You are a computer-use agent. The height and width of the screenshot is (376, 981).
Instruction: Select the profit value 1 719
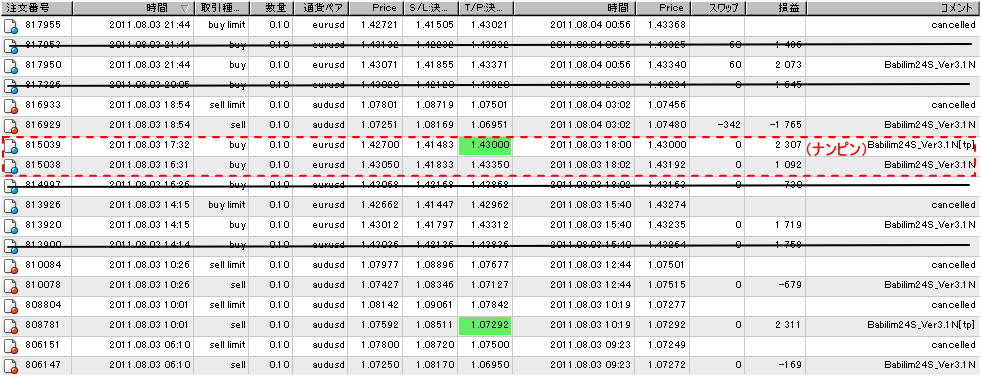(787, 225)
